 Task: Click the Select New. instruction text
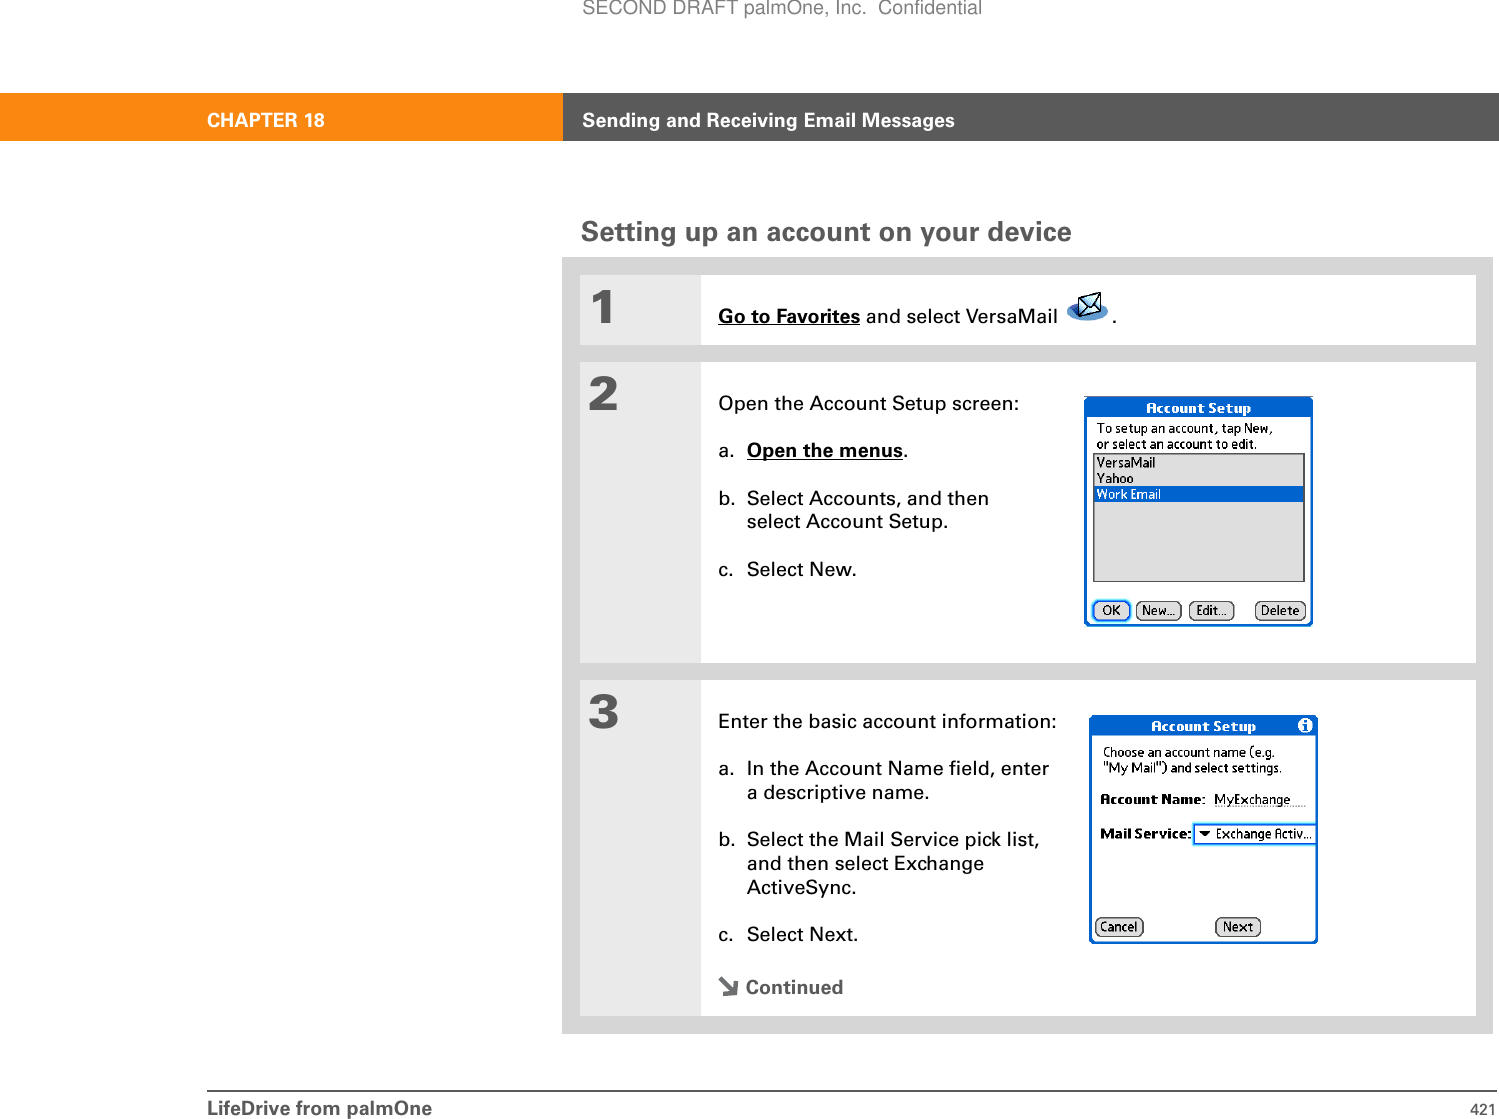click(801, 569)
